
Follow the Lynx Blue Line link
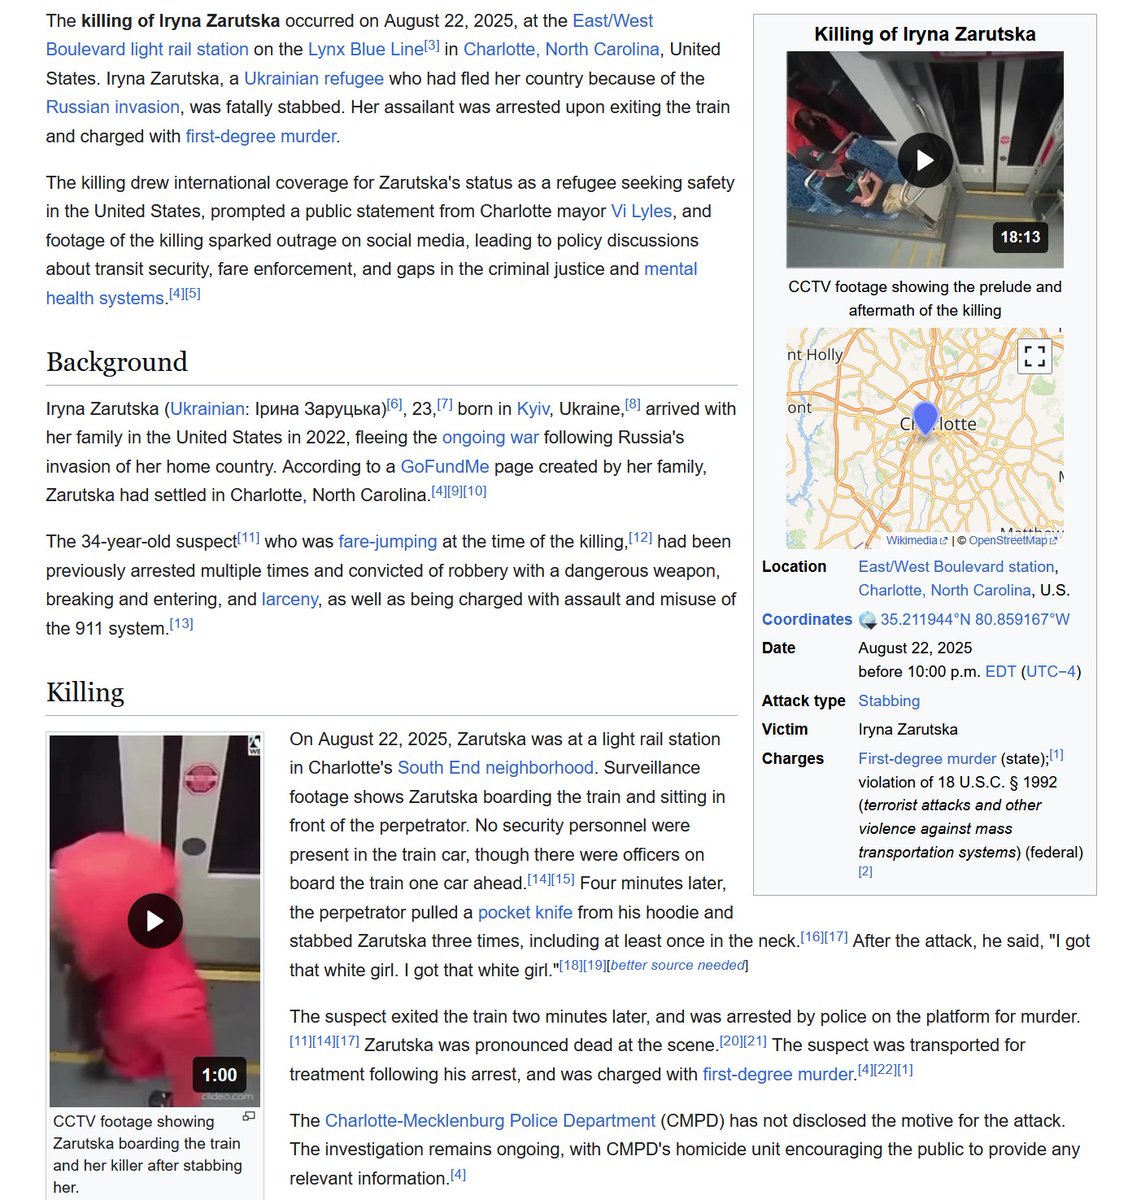click(x=365, y=49)
